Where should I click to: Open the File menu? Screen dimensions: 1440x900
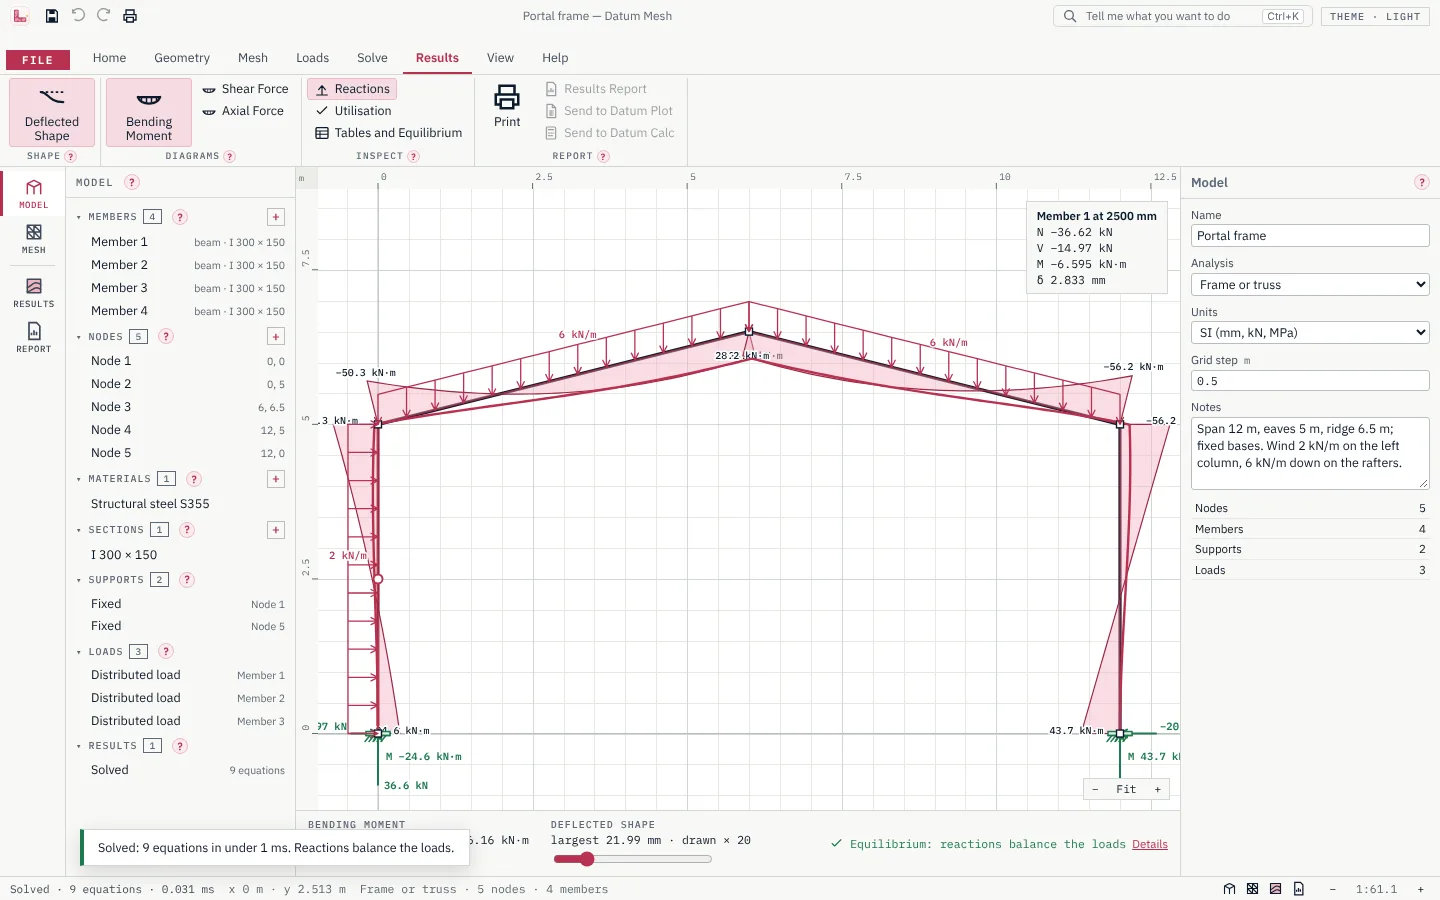click(38, 60)
